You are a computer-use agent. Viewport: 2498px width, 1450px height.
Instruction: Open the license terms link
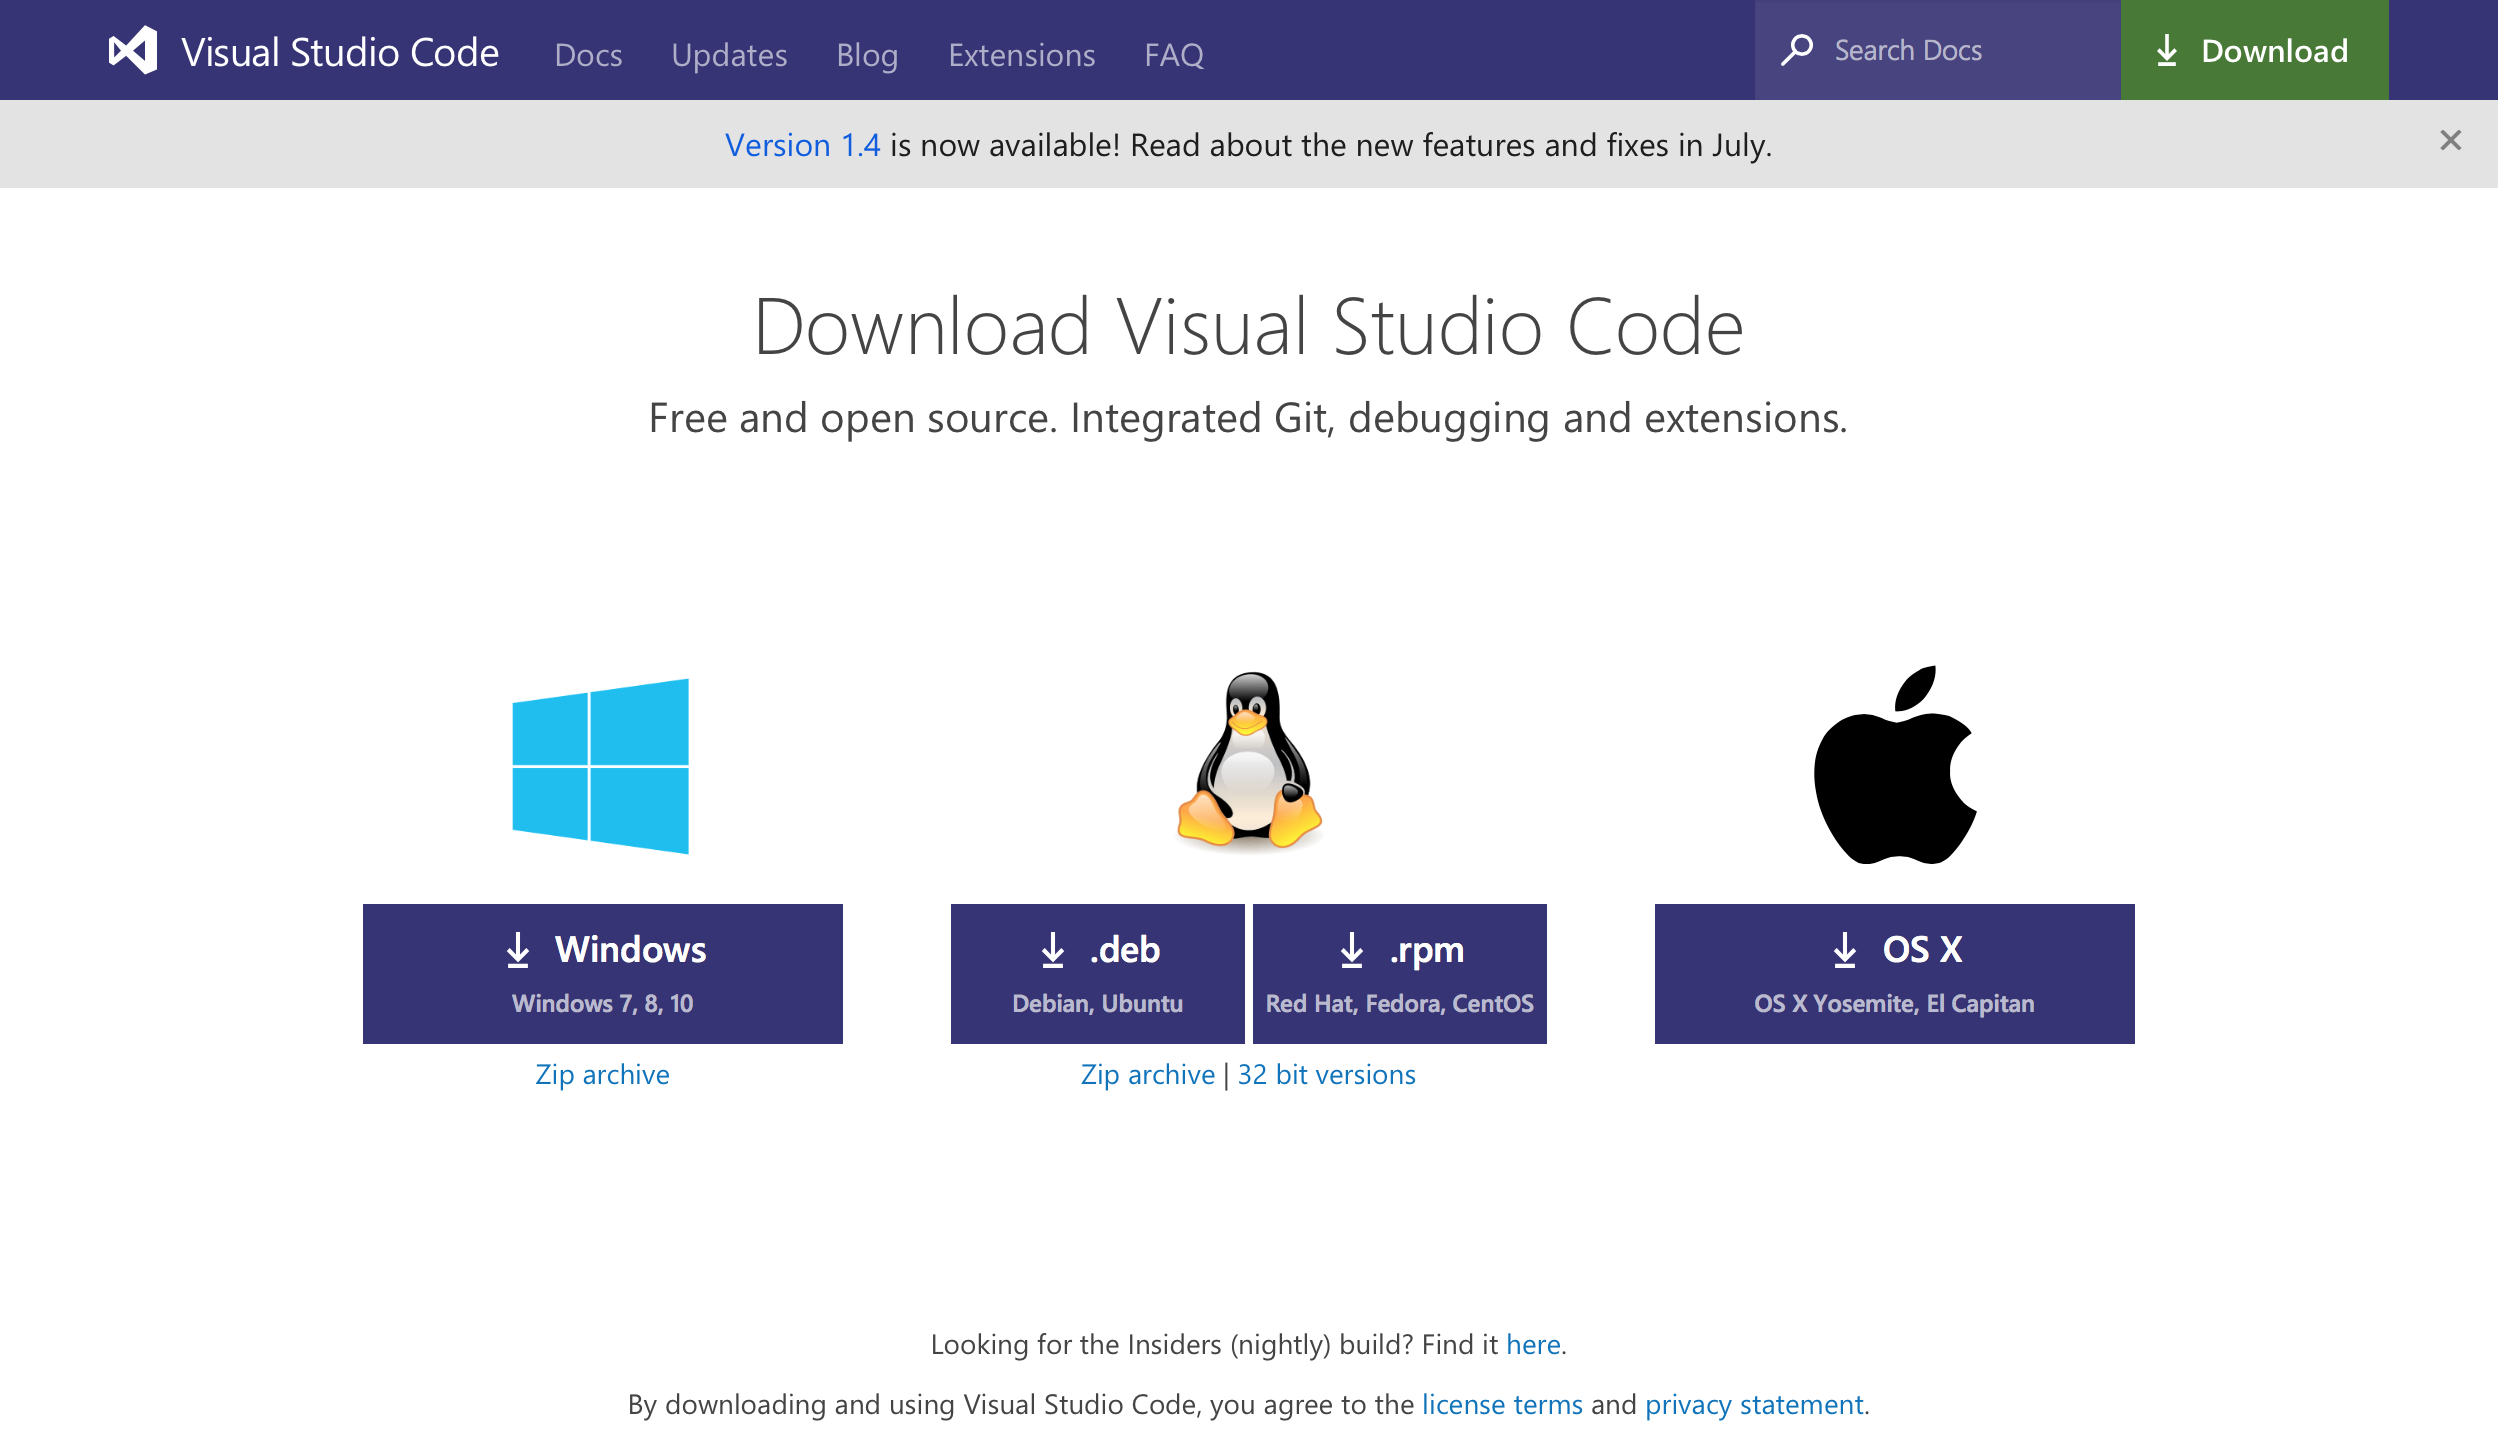pyautogui.click(x=1502, y=1405)
